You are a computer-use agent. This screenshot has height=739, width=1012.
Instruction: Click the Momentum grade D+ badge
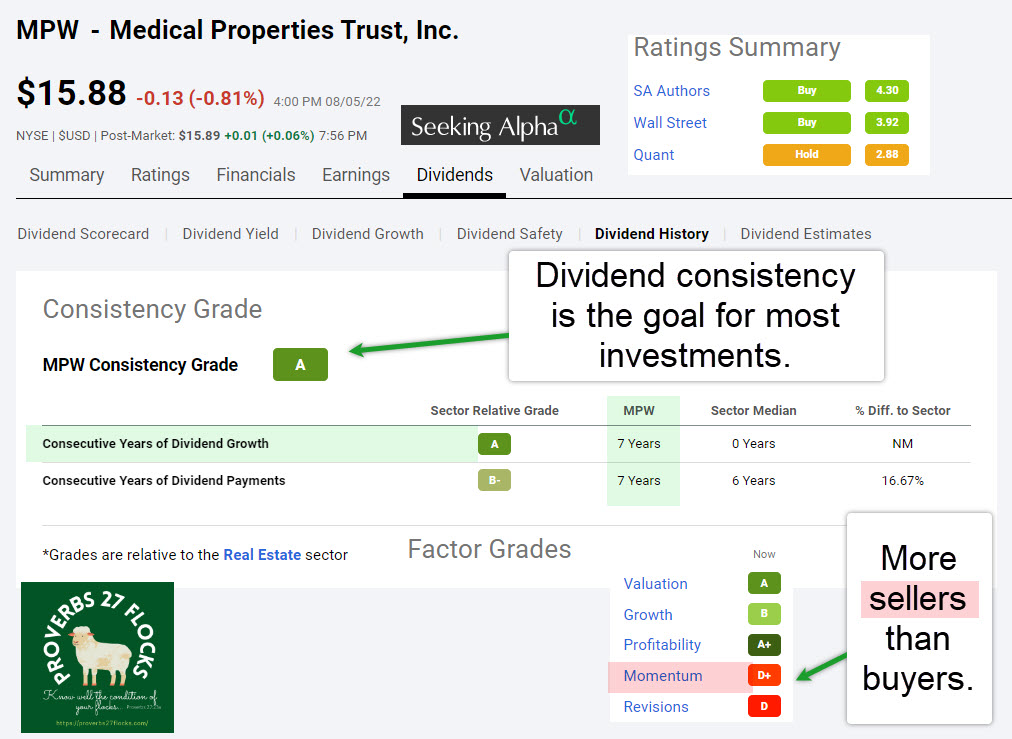[764, 676]
